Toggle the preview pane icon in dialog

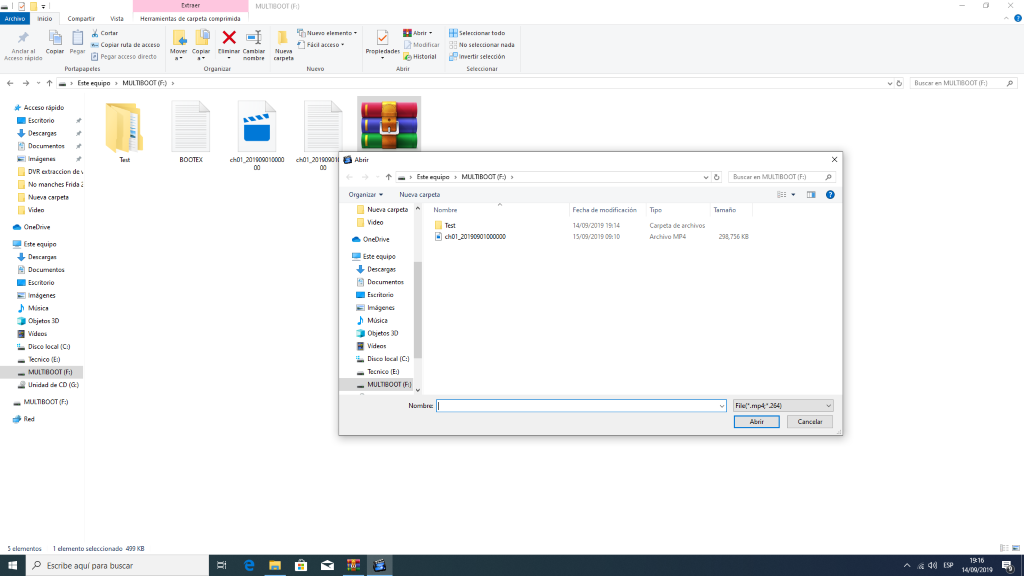[x=811, y=194]
